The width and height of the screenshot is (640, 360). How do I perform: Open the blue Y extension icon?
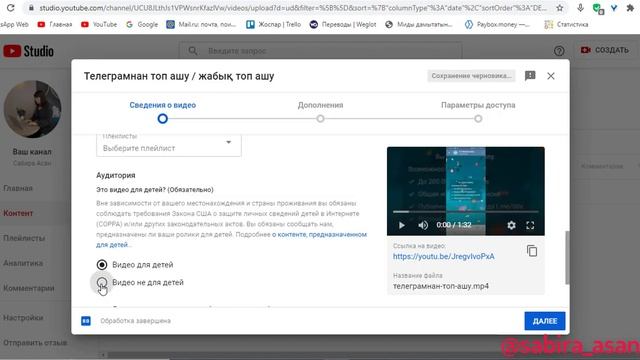[614, 8]
